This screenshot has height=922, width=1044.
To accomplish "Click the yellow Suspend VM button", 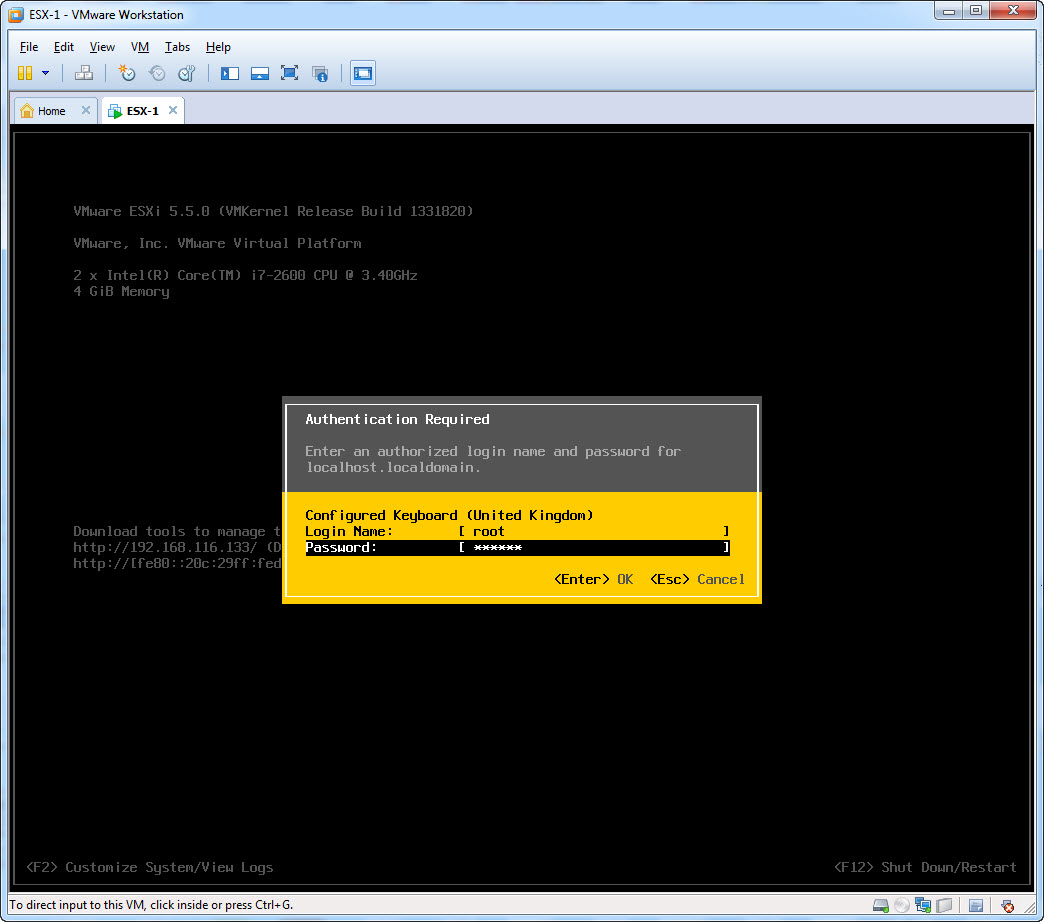I will click(x=25, y=73).
